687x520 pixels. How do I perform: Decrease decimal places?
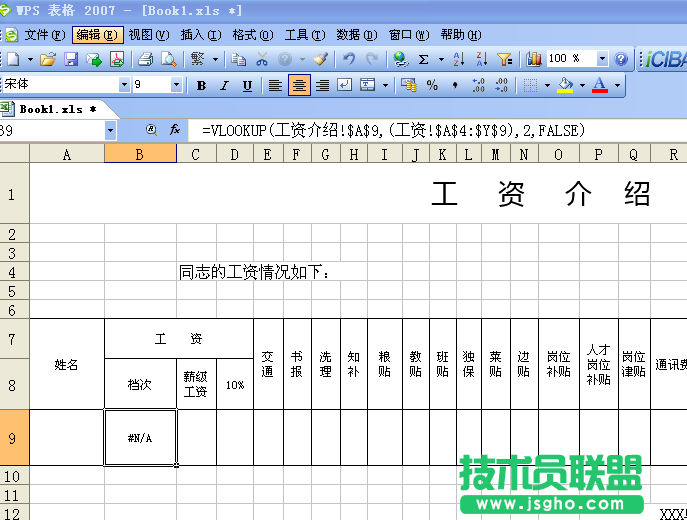point(501,85)
